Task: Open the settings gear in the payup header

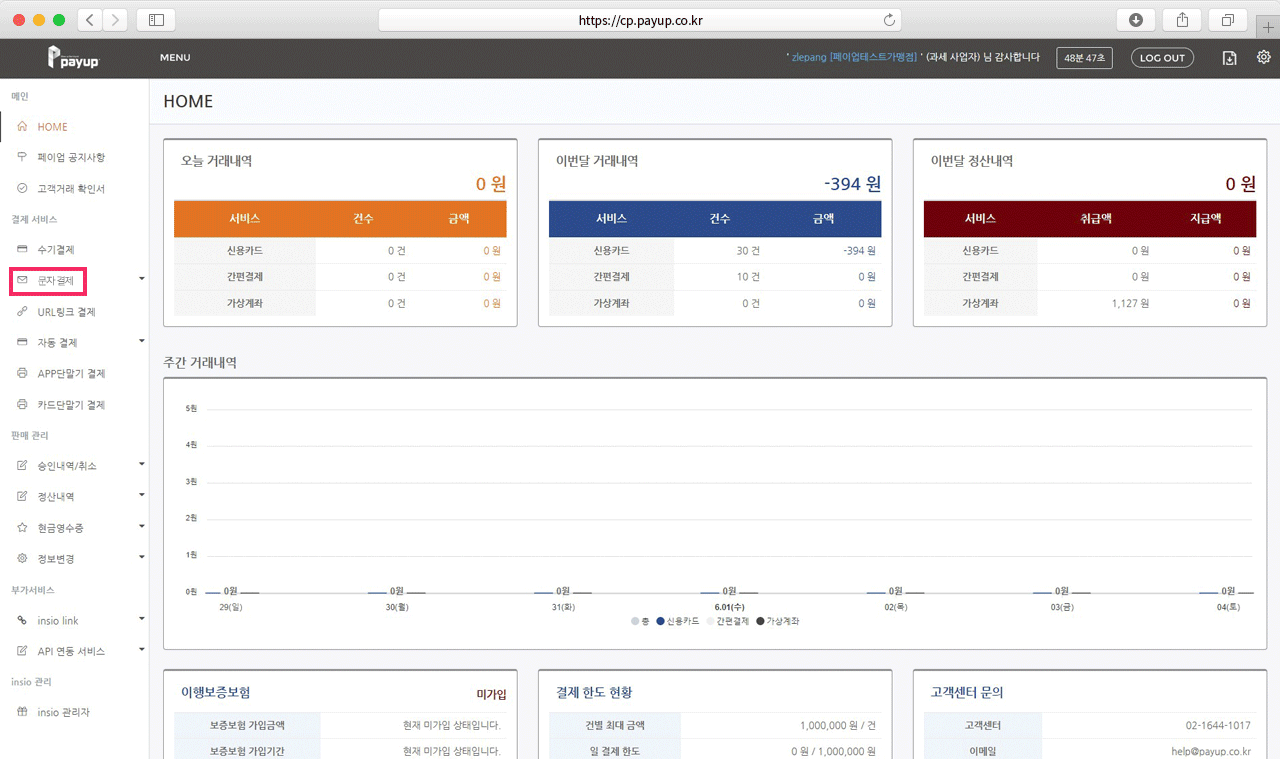Action: click(1263, 58)
